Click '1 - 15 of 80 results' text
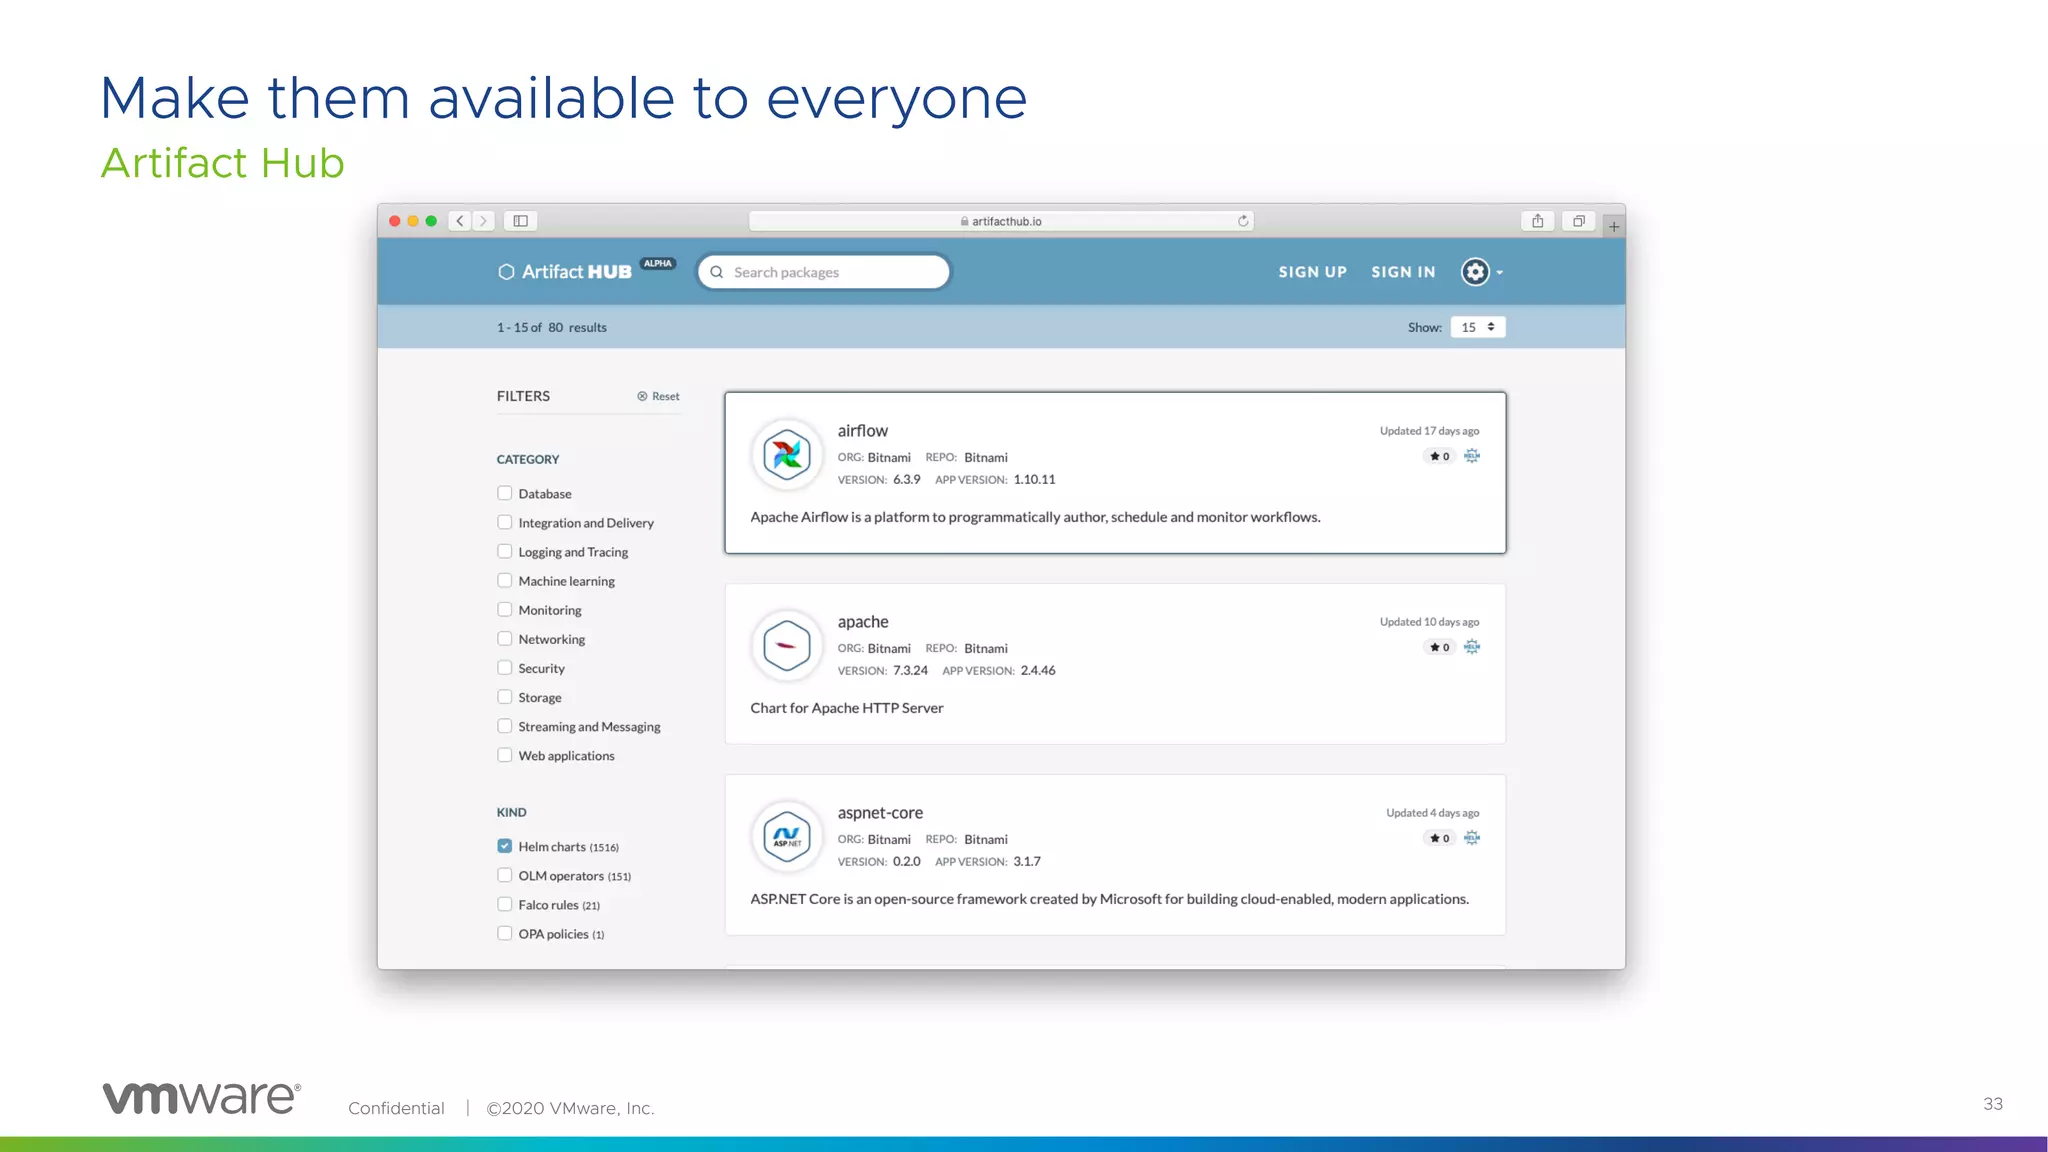Viewport: 2048px width, 1152px height. [x=552, y=327]
